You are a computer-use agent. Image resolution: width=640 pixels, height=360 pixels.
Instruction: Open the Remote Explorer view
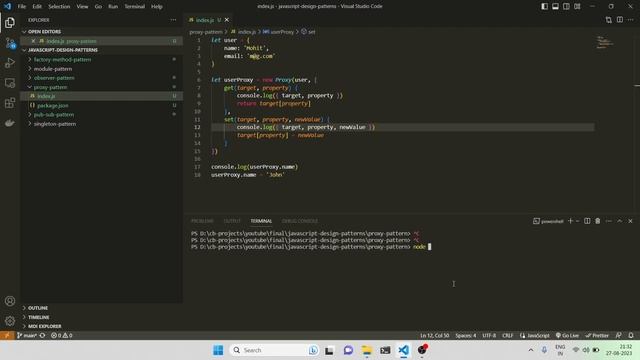10,83
